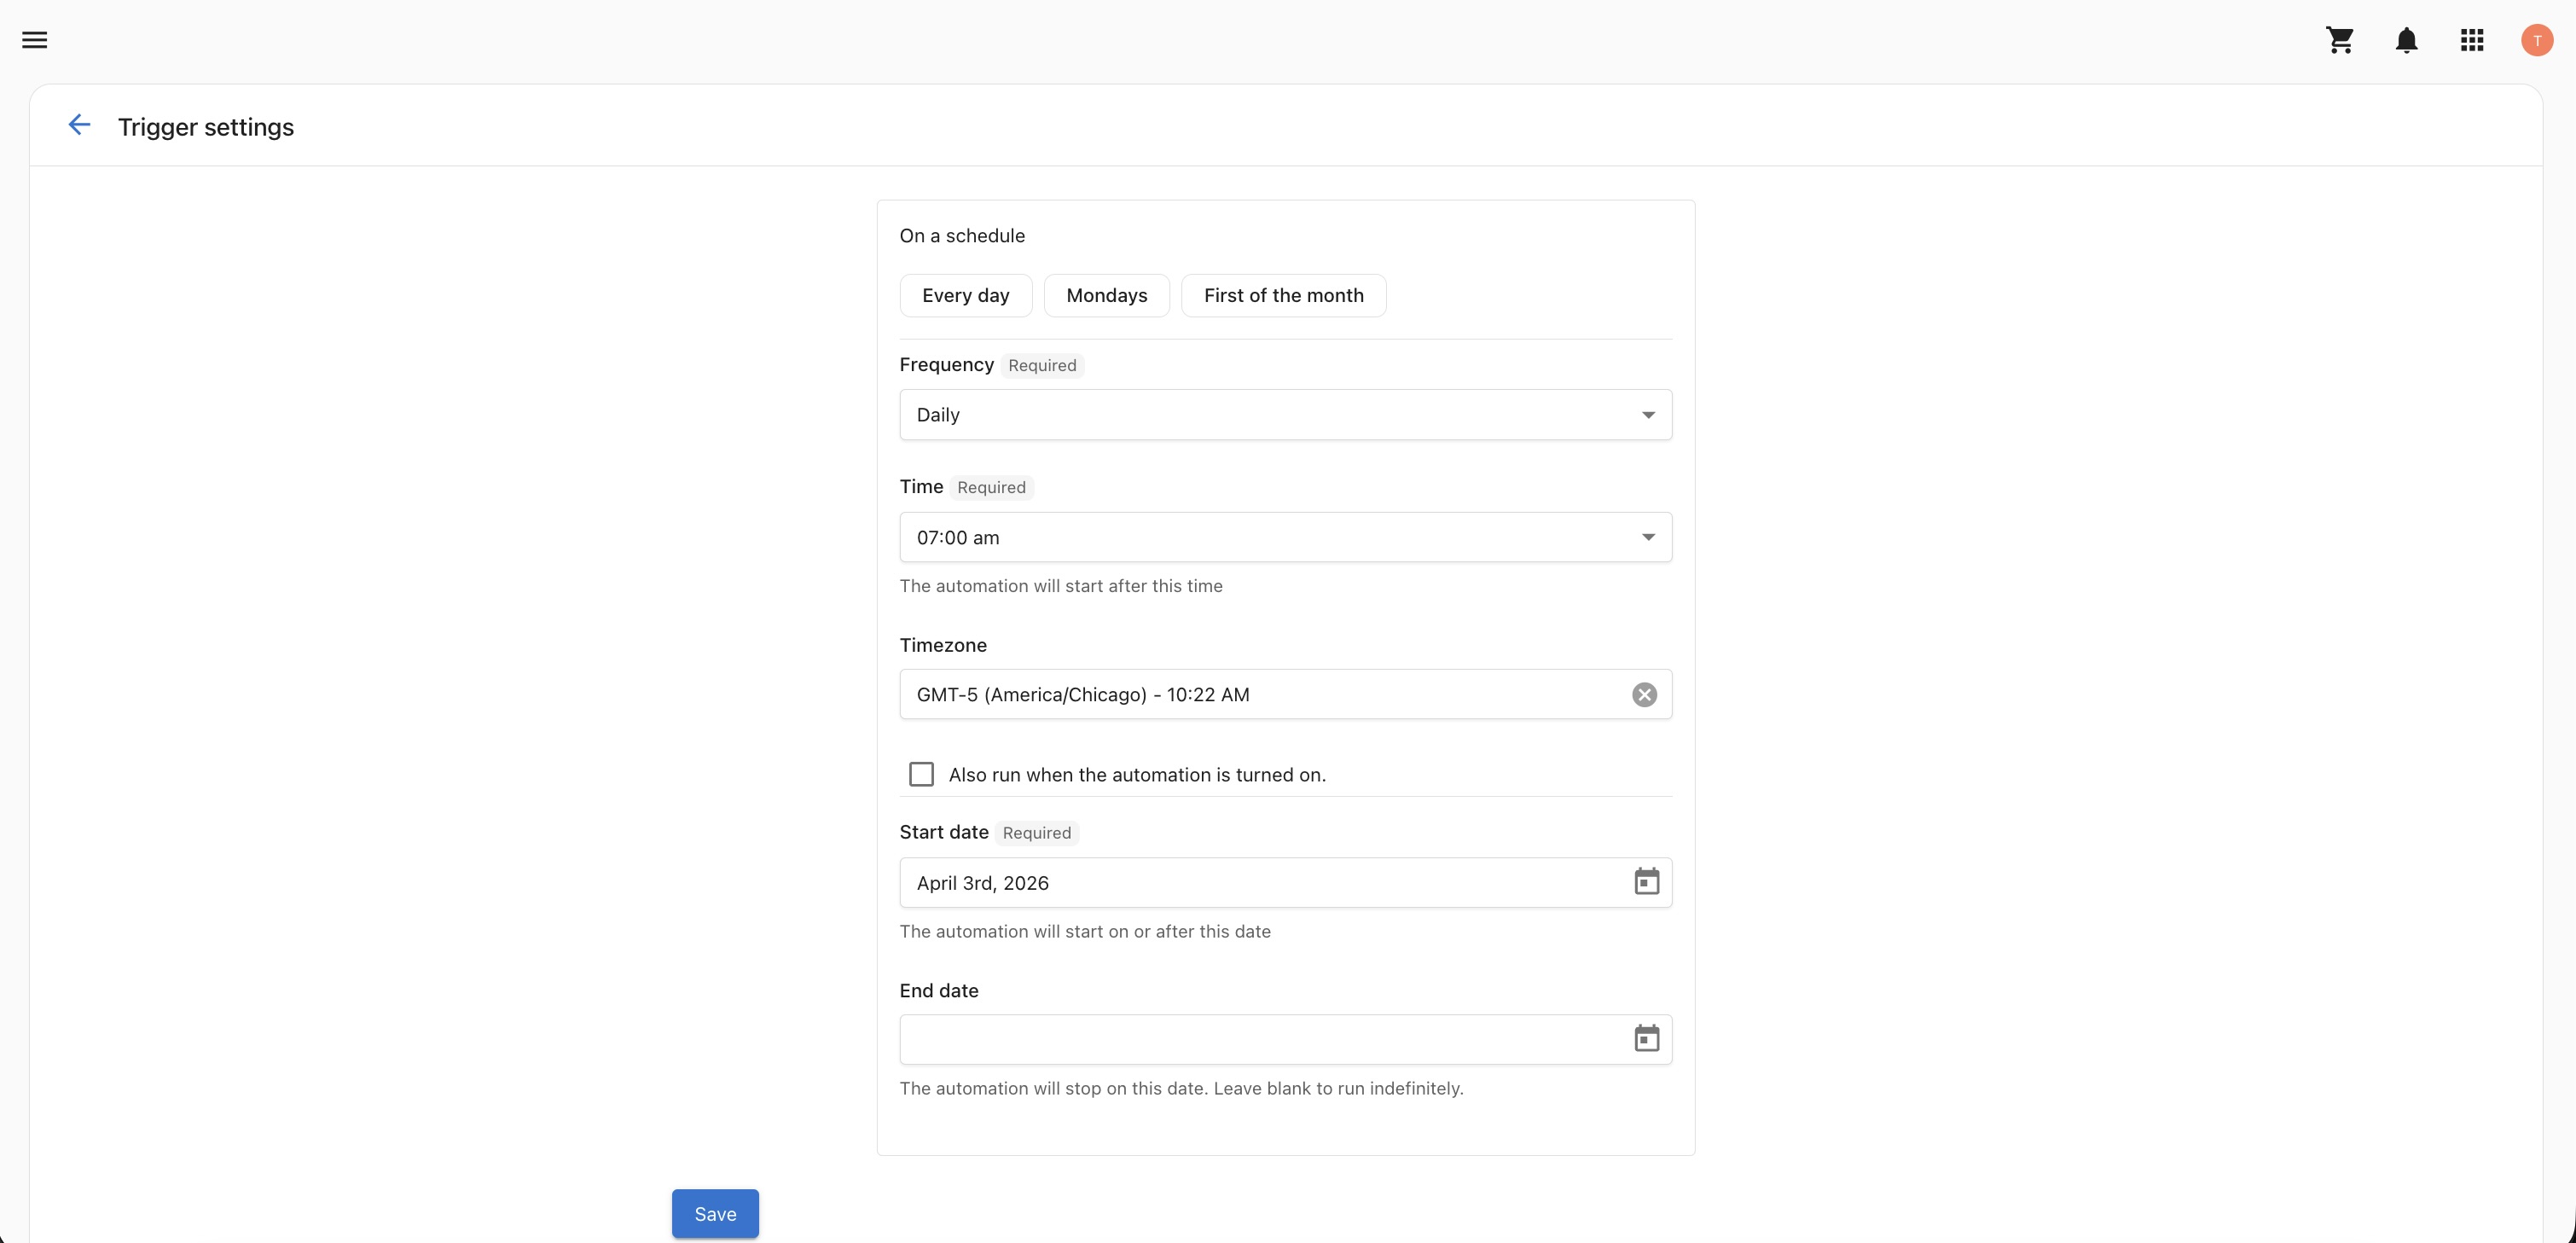2576x1243 pixels.
Task: Click the Trigger settings page title
Action: [206, 127]
